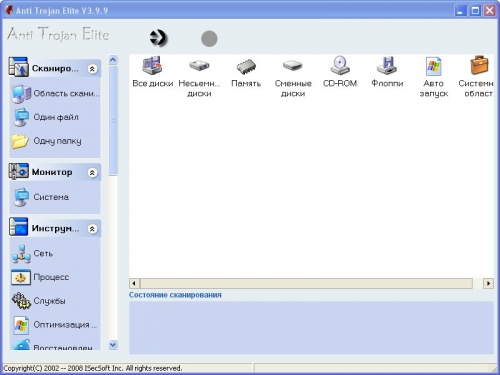Collapse the Инструменты section chevron
This screenshot has width=500, height=375.
(x=92, y=229)
